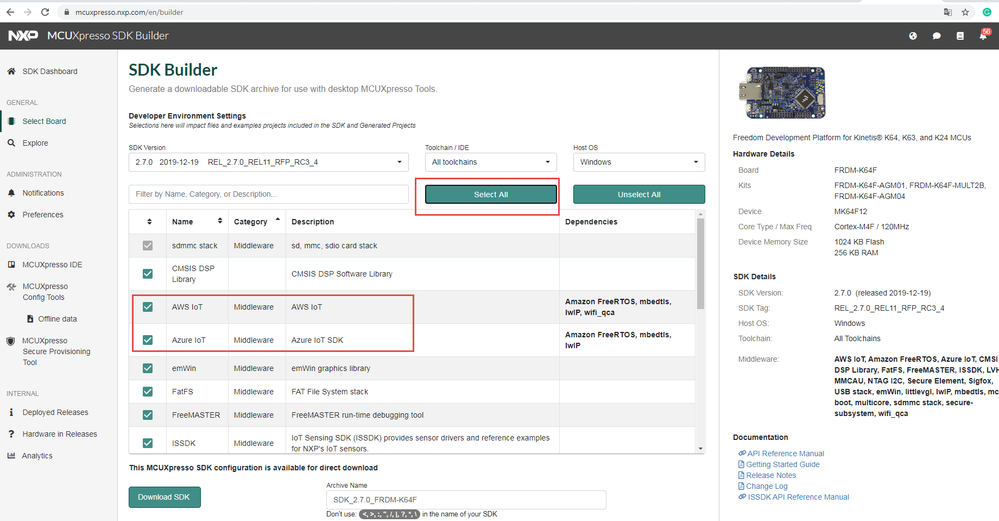Image resolution: width=999 pixels, height=521 pixels.
Task: Click the 'FAT File System stack' description cell
Action: [422, 392]
